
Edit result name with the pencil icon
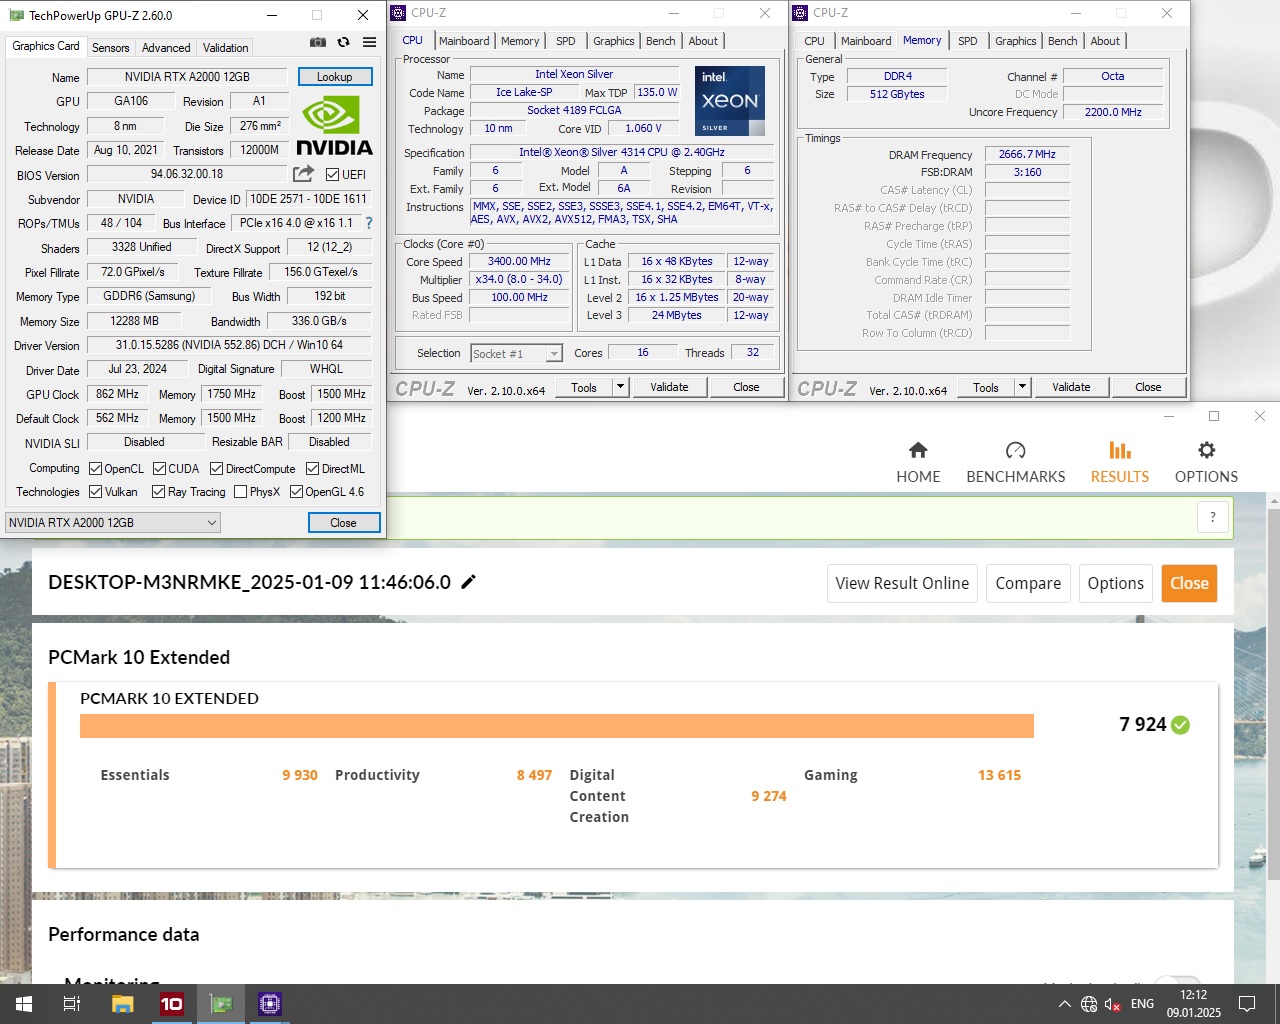[x=468, y=582]
